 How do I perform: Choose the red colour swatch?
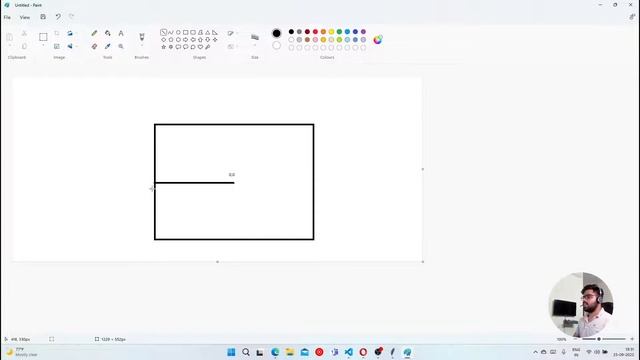click(x=315, y=32)
